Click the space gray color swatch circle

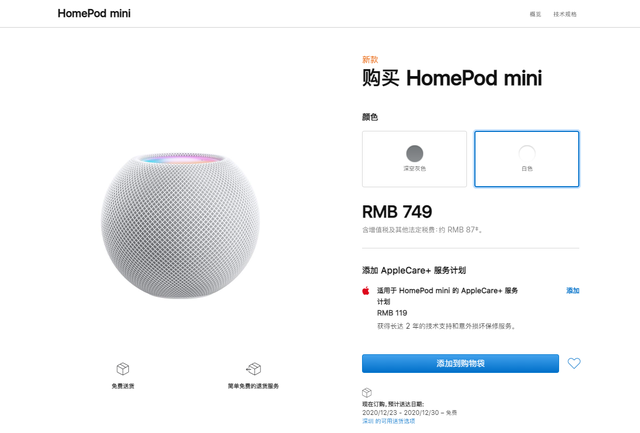tap(414, 153)
